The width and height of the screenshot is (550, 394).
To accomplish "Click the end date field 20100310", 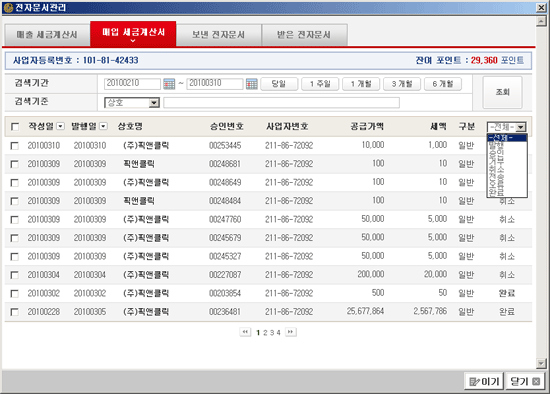I will coord(215,84).
